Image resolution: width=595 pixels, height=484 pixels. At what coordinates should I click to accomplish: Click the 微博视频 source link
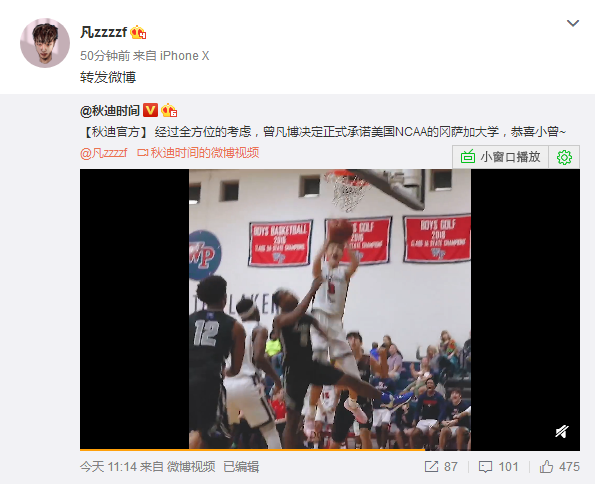coord(191,467)
